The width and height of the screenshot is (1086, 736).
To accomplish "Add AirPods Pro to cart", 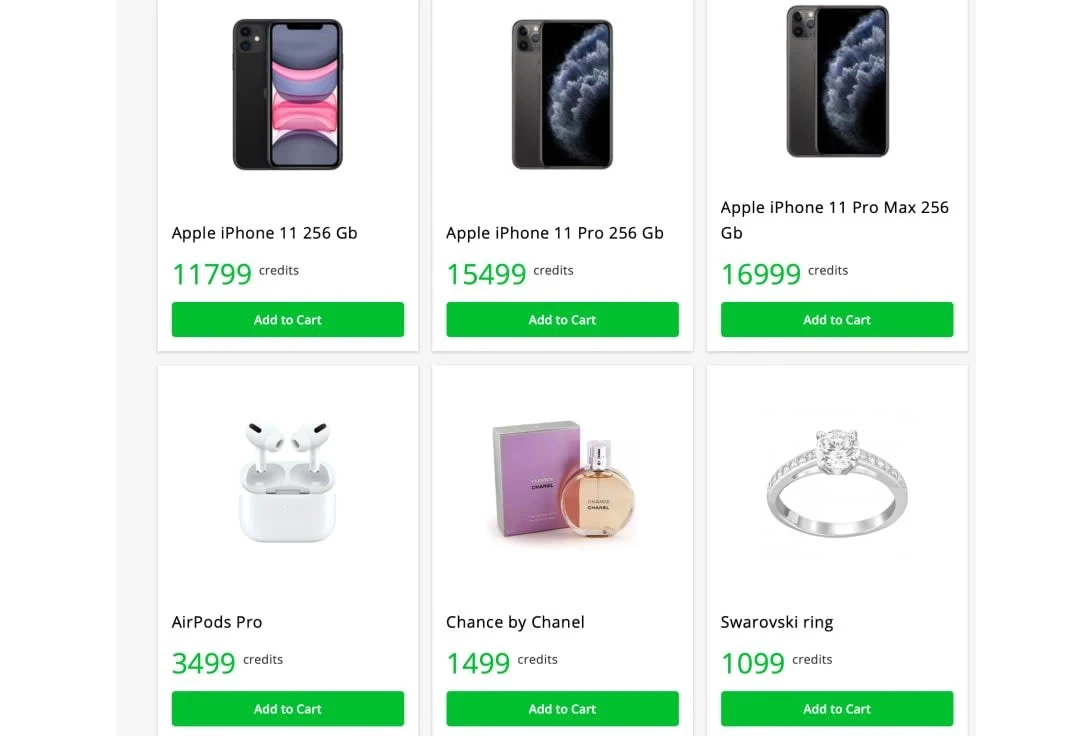I will (x=288, y=709).
